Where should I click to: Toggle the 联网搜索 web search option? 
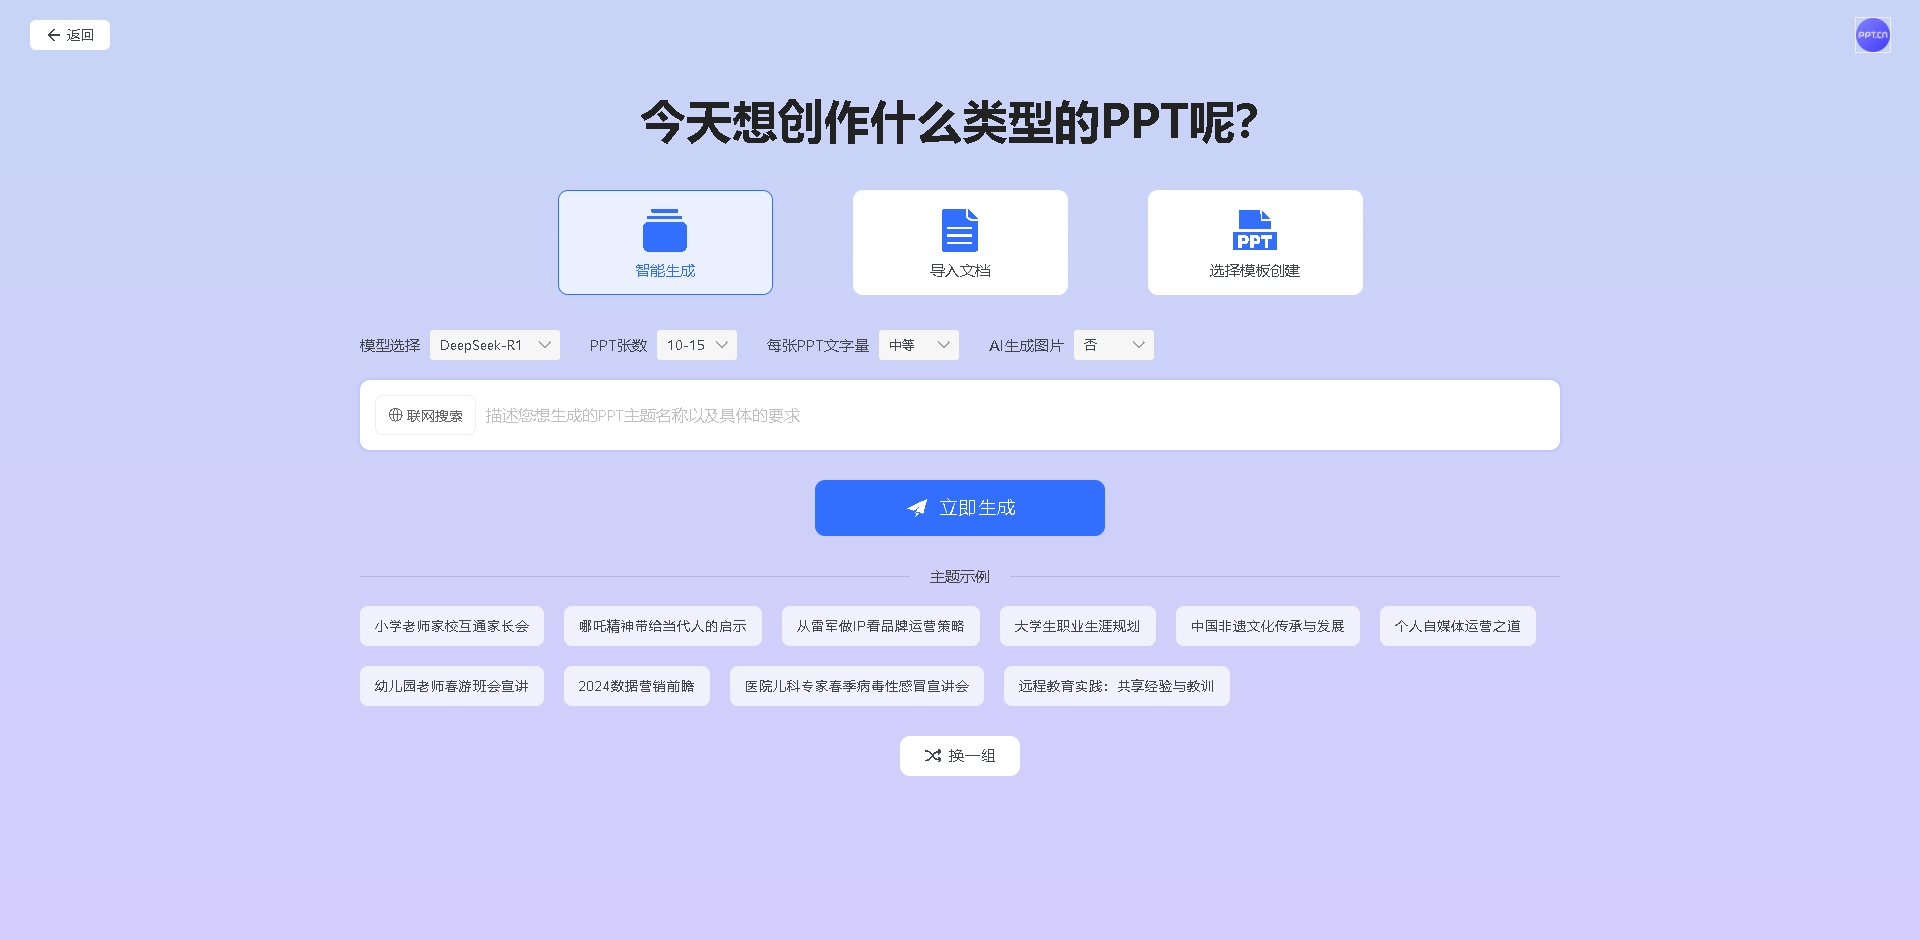coord(425,415)
